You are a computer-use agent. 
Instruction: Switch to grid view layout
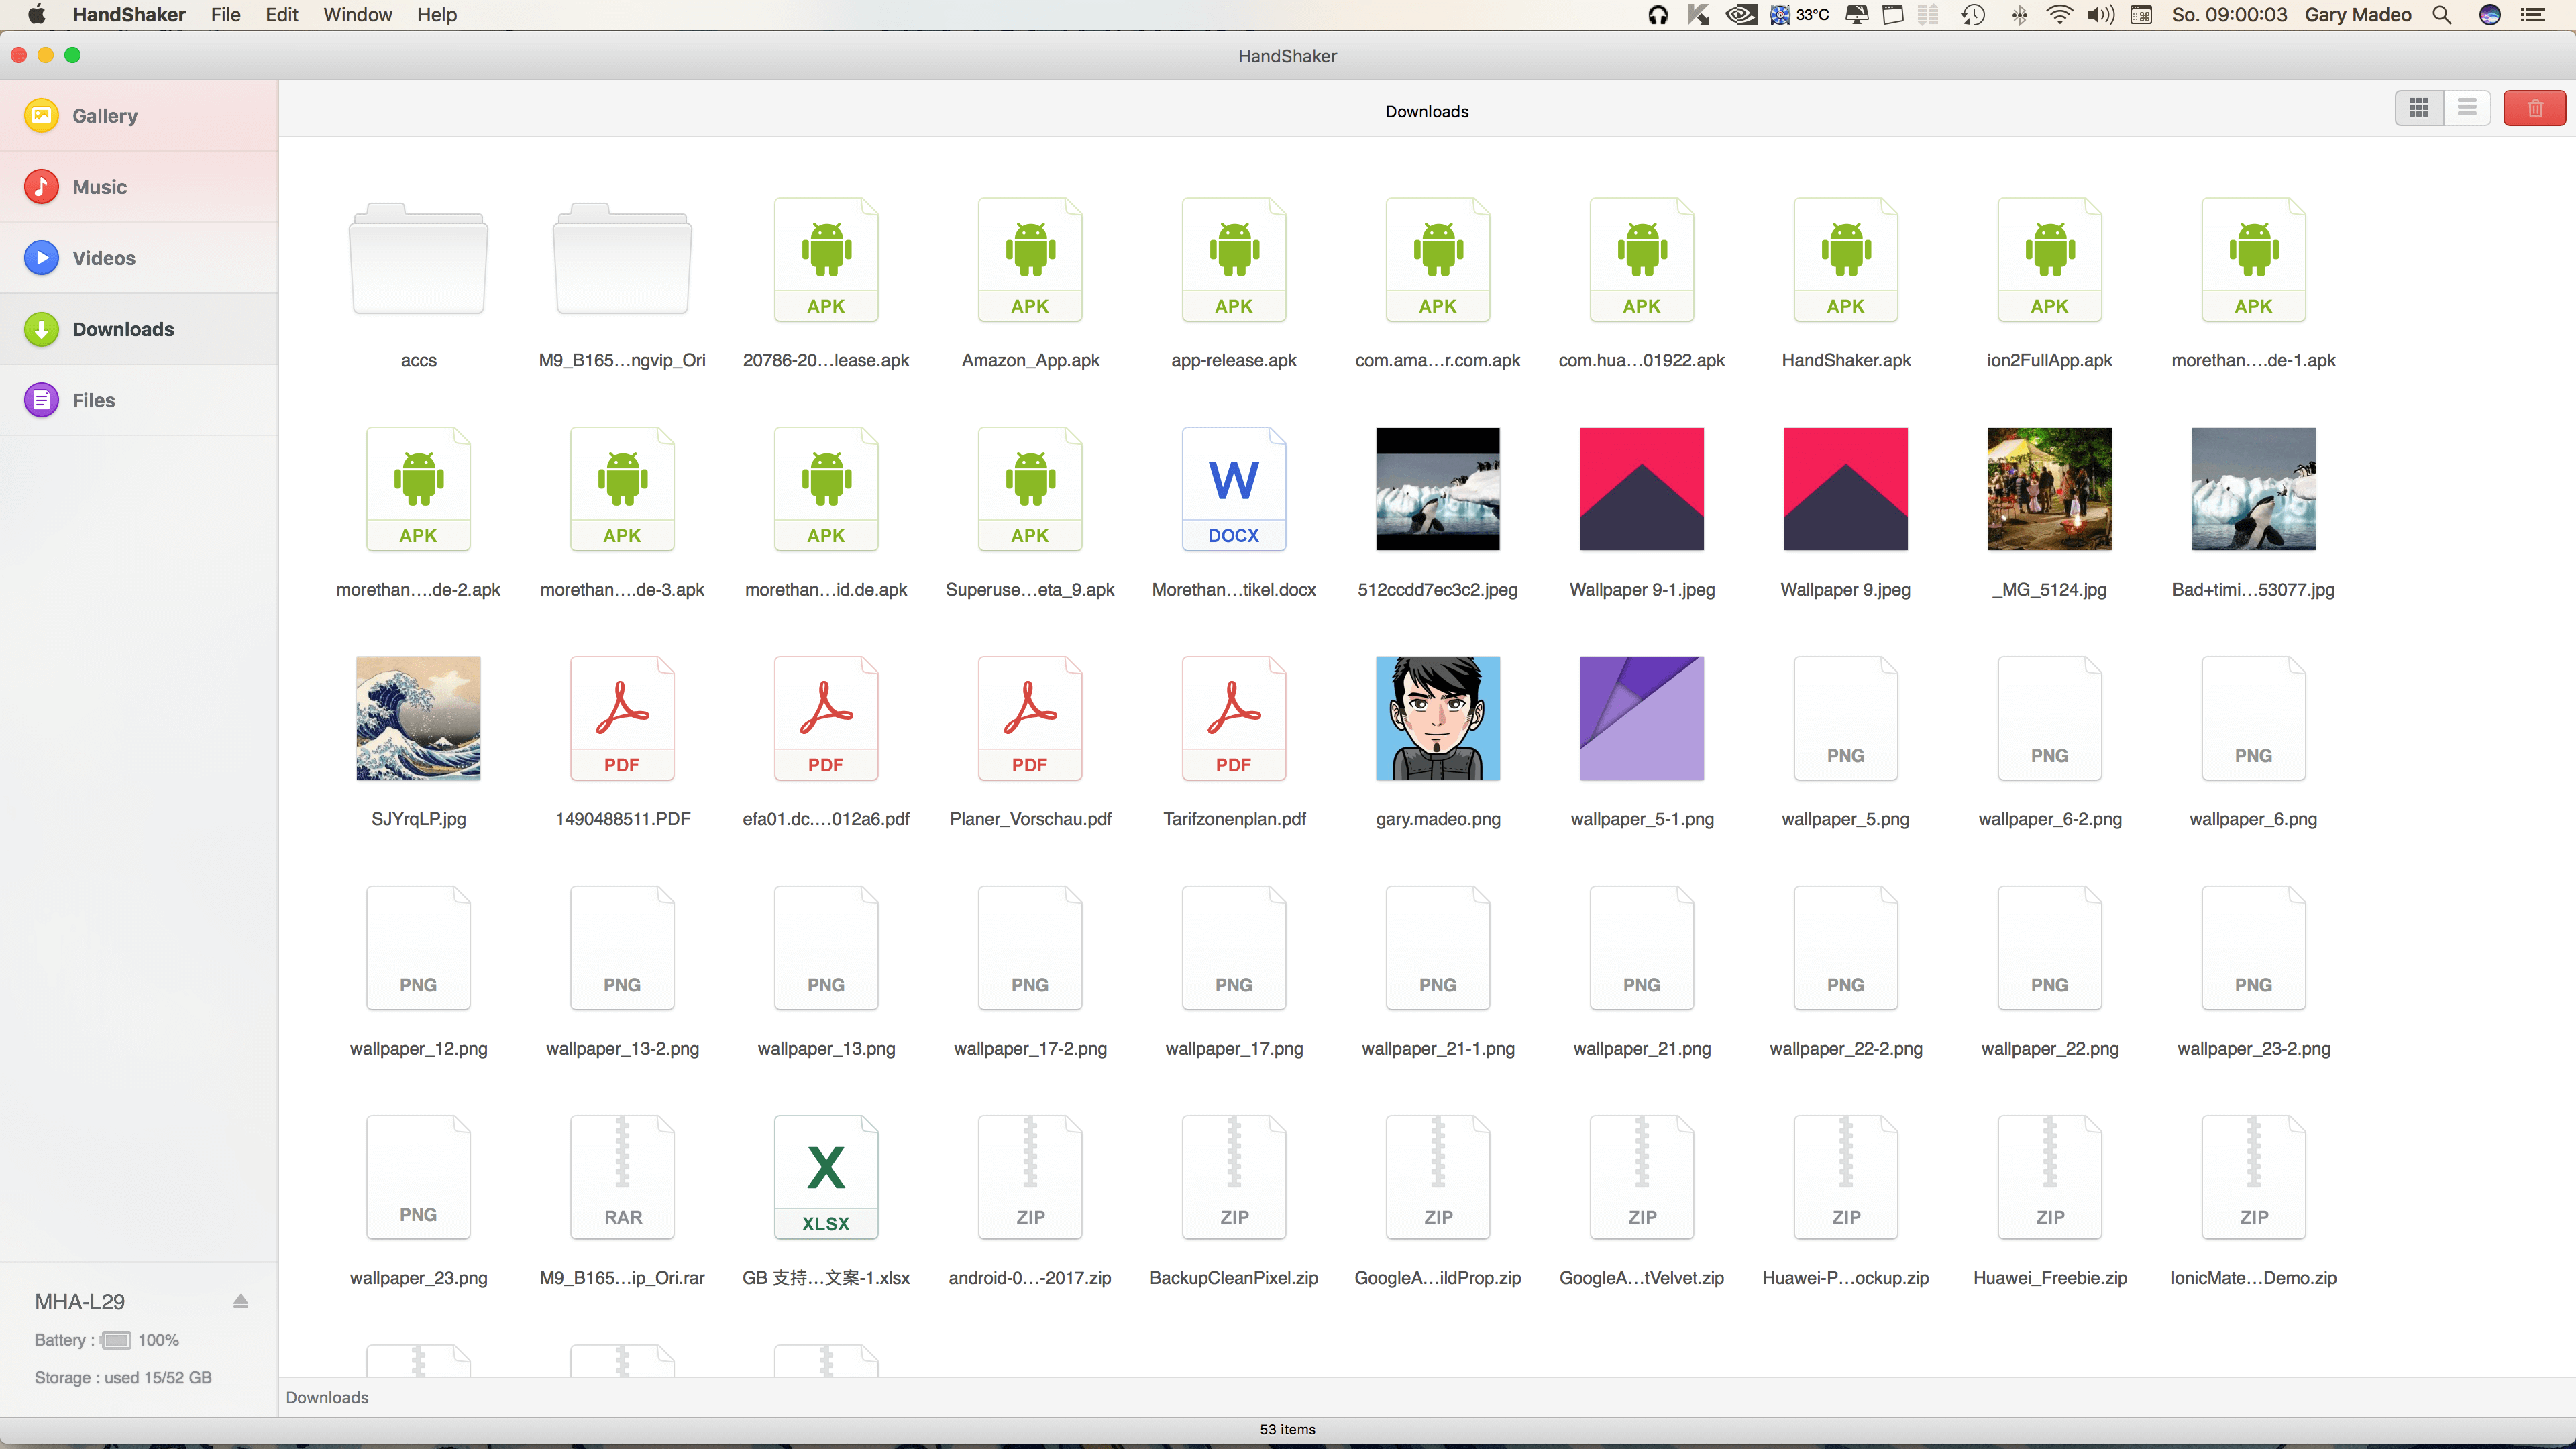tap(2418, 110)
